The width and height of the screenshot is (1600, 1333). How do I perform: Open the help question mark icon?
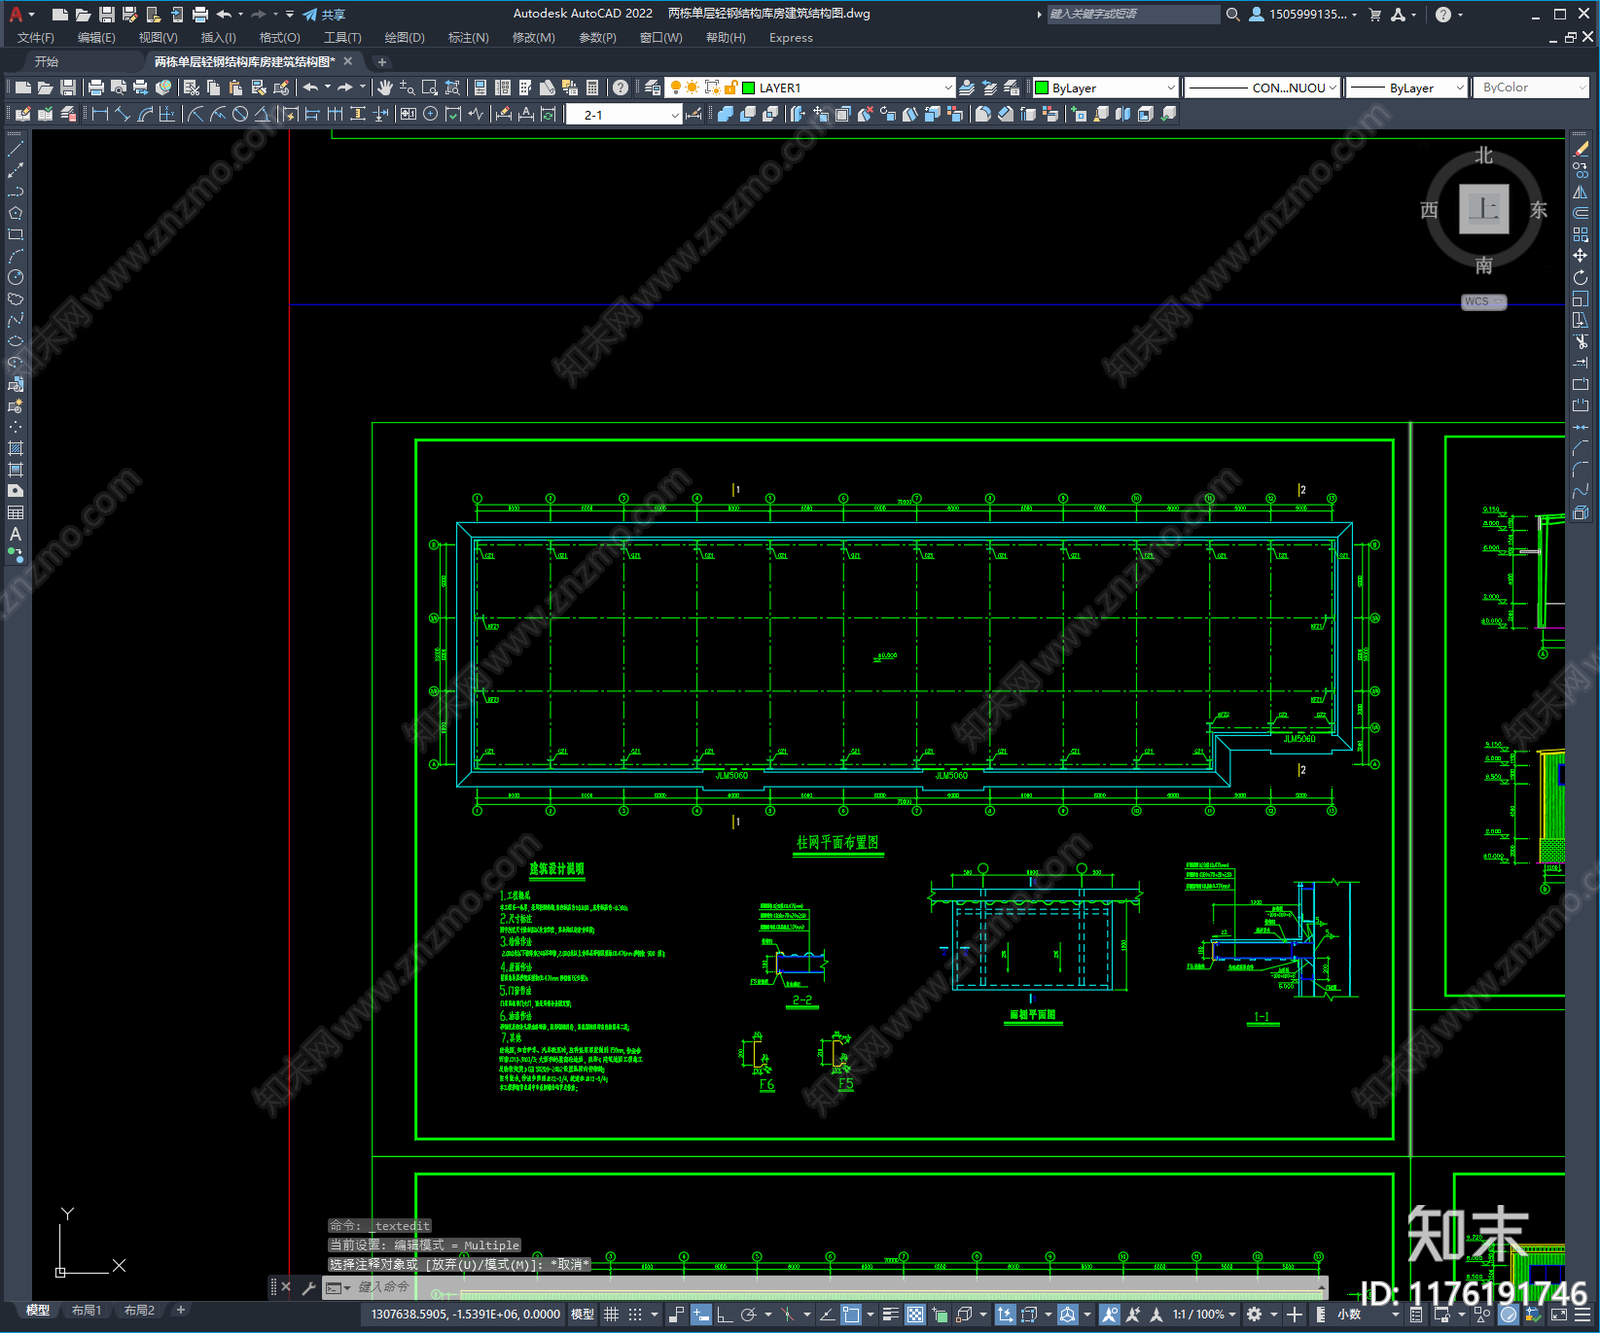pos(620,88)
